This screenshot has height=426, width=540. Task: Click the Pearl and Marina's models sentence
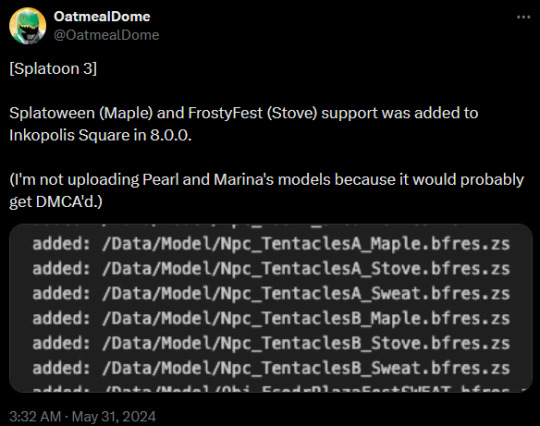(267, 179)
